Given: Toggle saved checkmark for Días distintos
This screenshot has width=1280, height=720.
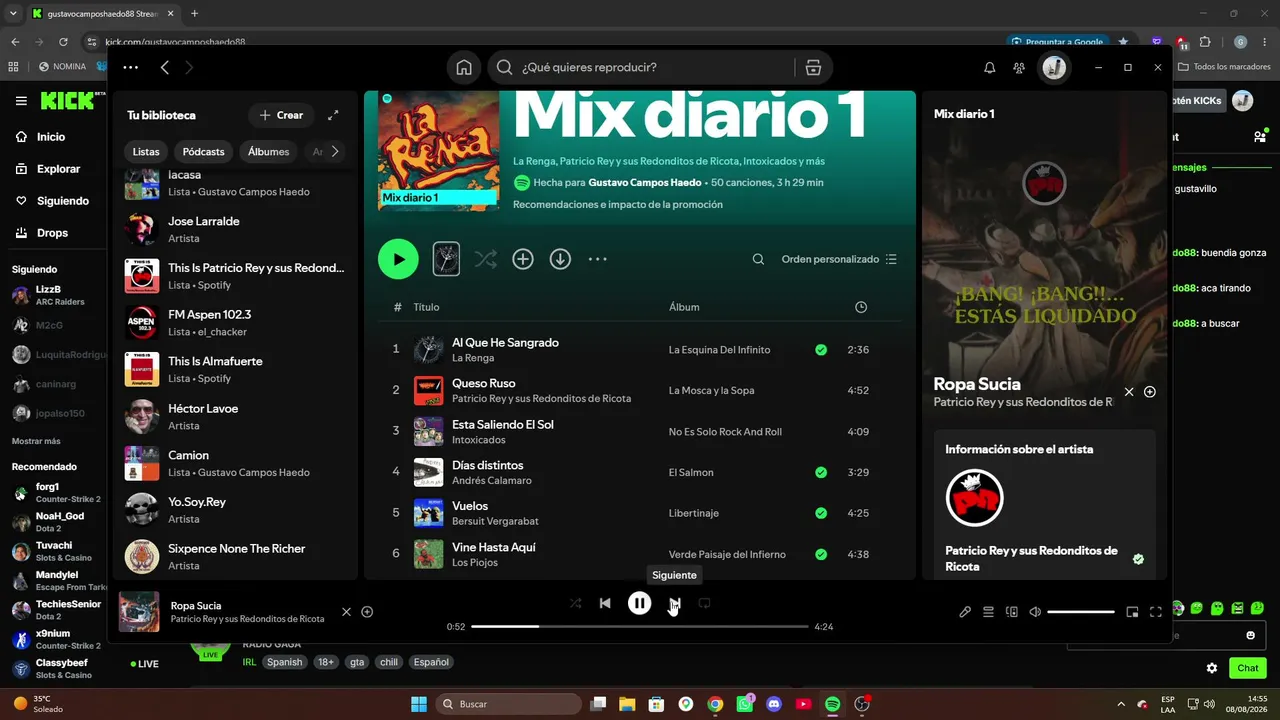Looking at the screenshot, I should click(821, 472).
